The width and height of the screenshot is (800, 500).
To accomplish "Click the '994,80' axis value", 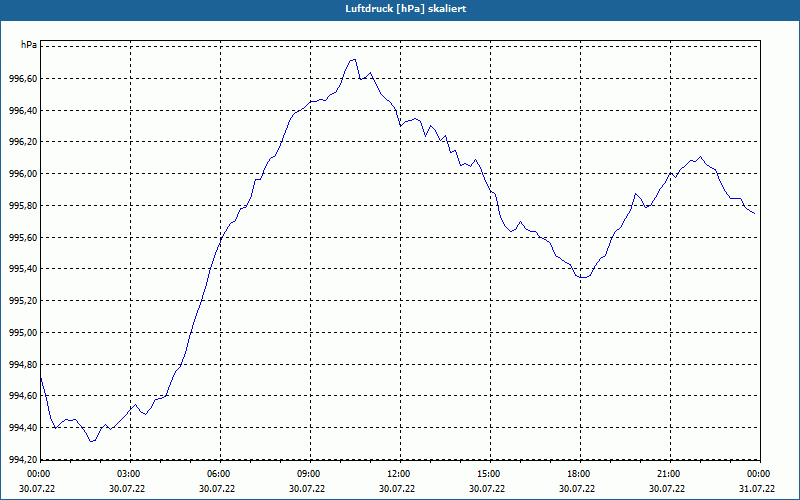I will click(23, 364).
